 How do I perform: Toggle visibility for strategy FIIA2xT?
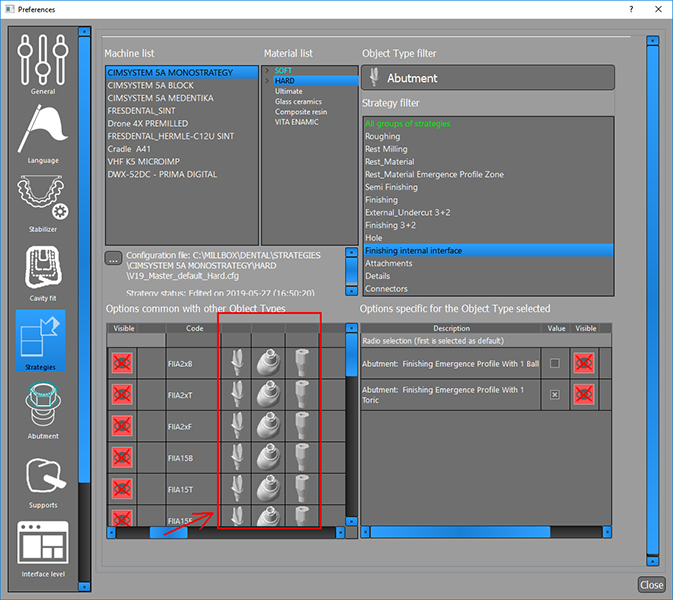(122, 394)
